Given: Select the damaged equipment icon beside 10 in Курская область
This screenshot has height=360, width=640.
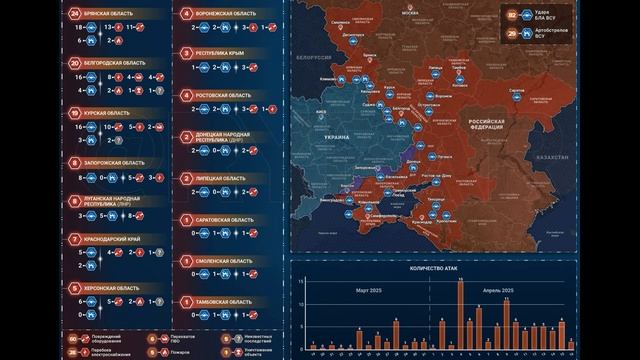Looking at the screenshot, I should [x=118, y=127].
